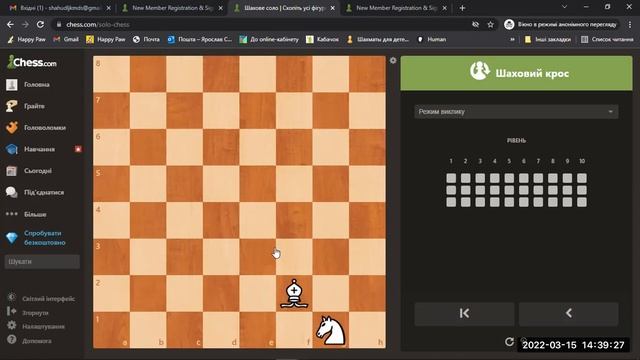The width and height of the screenshot is (640, 360).
Task: Select level 10 top row square
Action: click(x=582, y=178)
